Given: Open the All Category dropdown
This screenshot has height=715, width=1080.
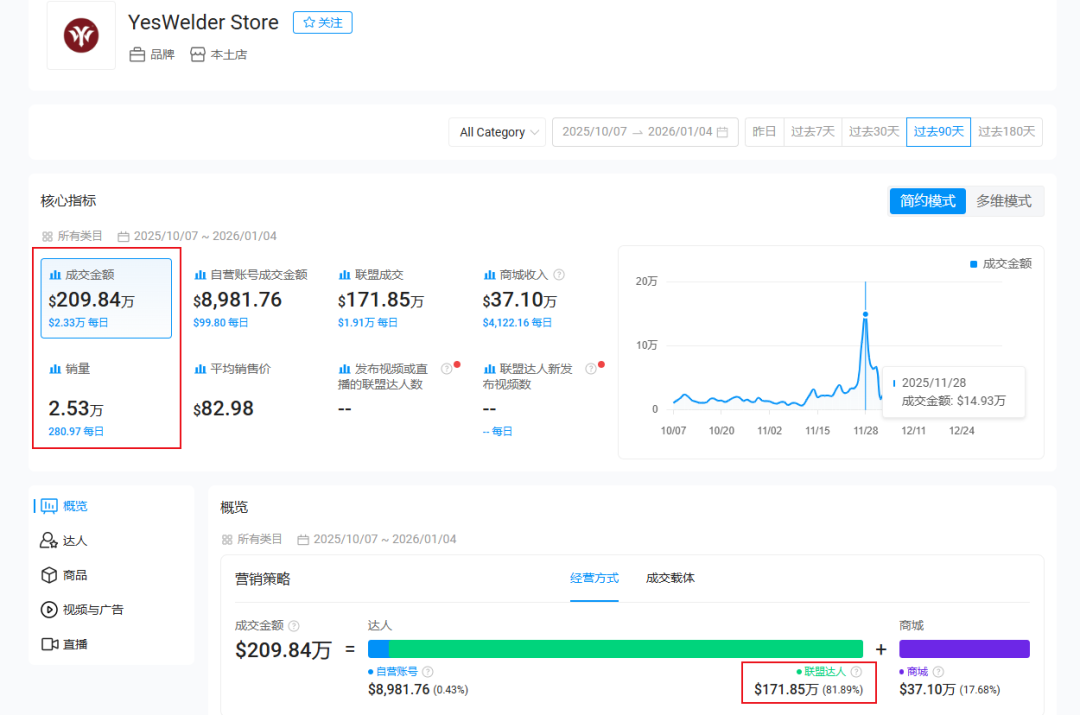Looking at the screenshot, I should [497, 131].
